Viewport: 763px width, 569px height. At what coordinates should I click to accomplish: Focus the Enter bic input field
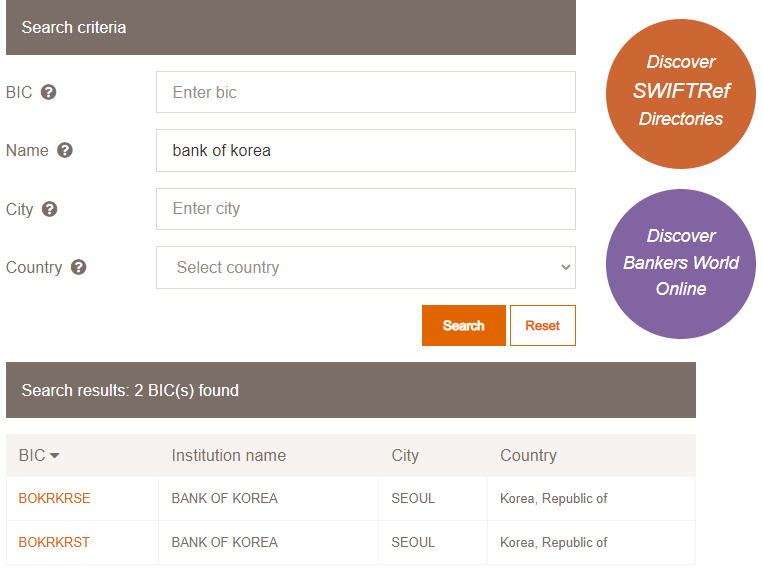[365, 92]
